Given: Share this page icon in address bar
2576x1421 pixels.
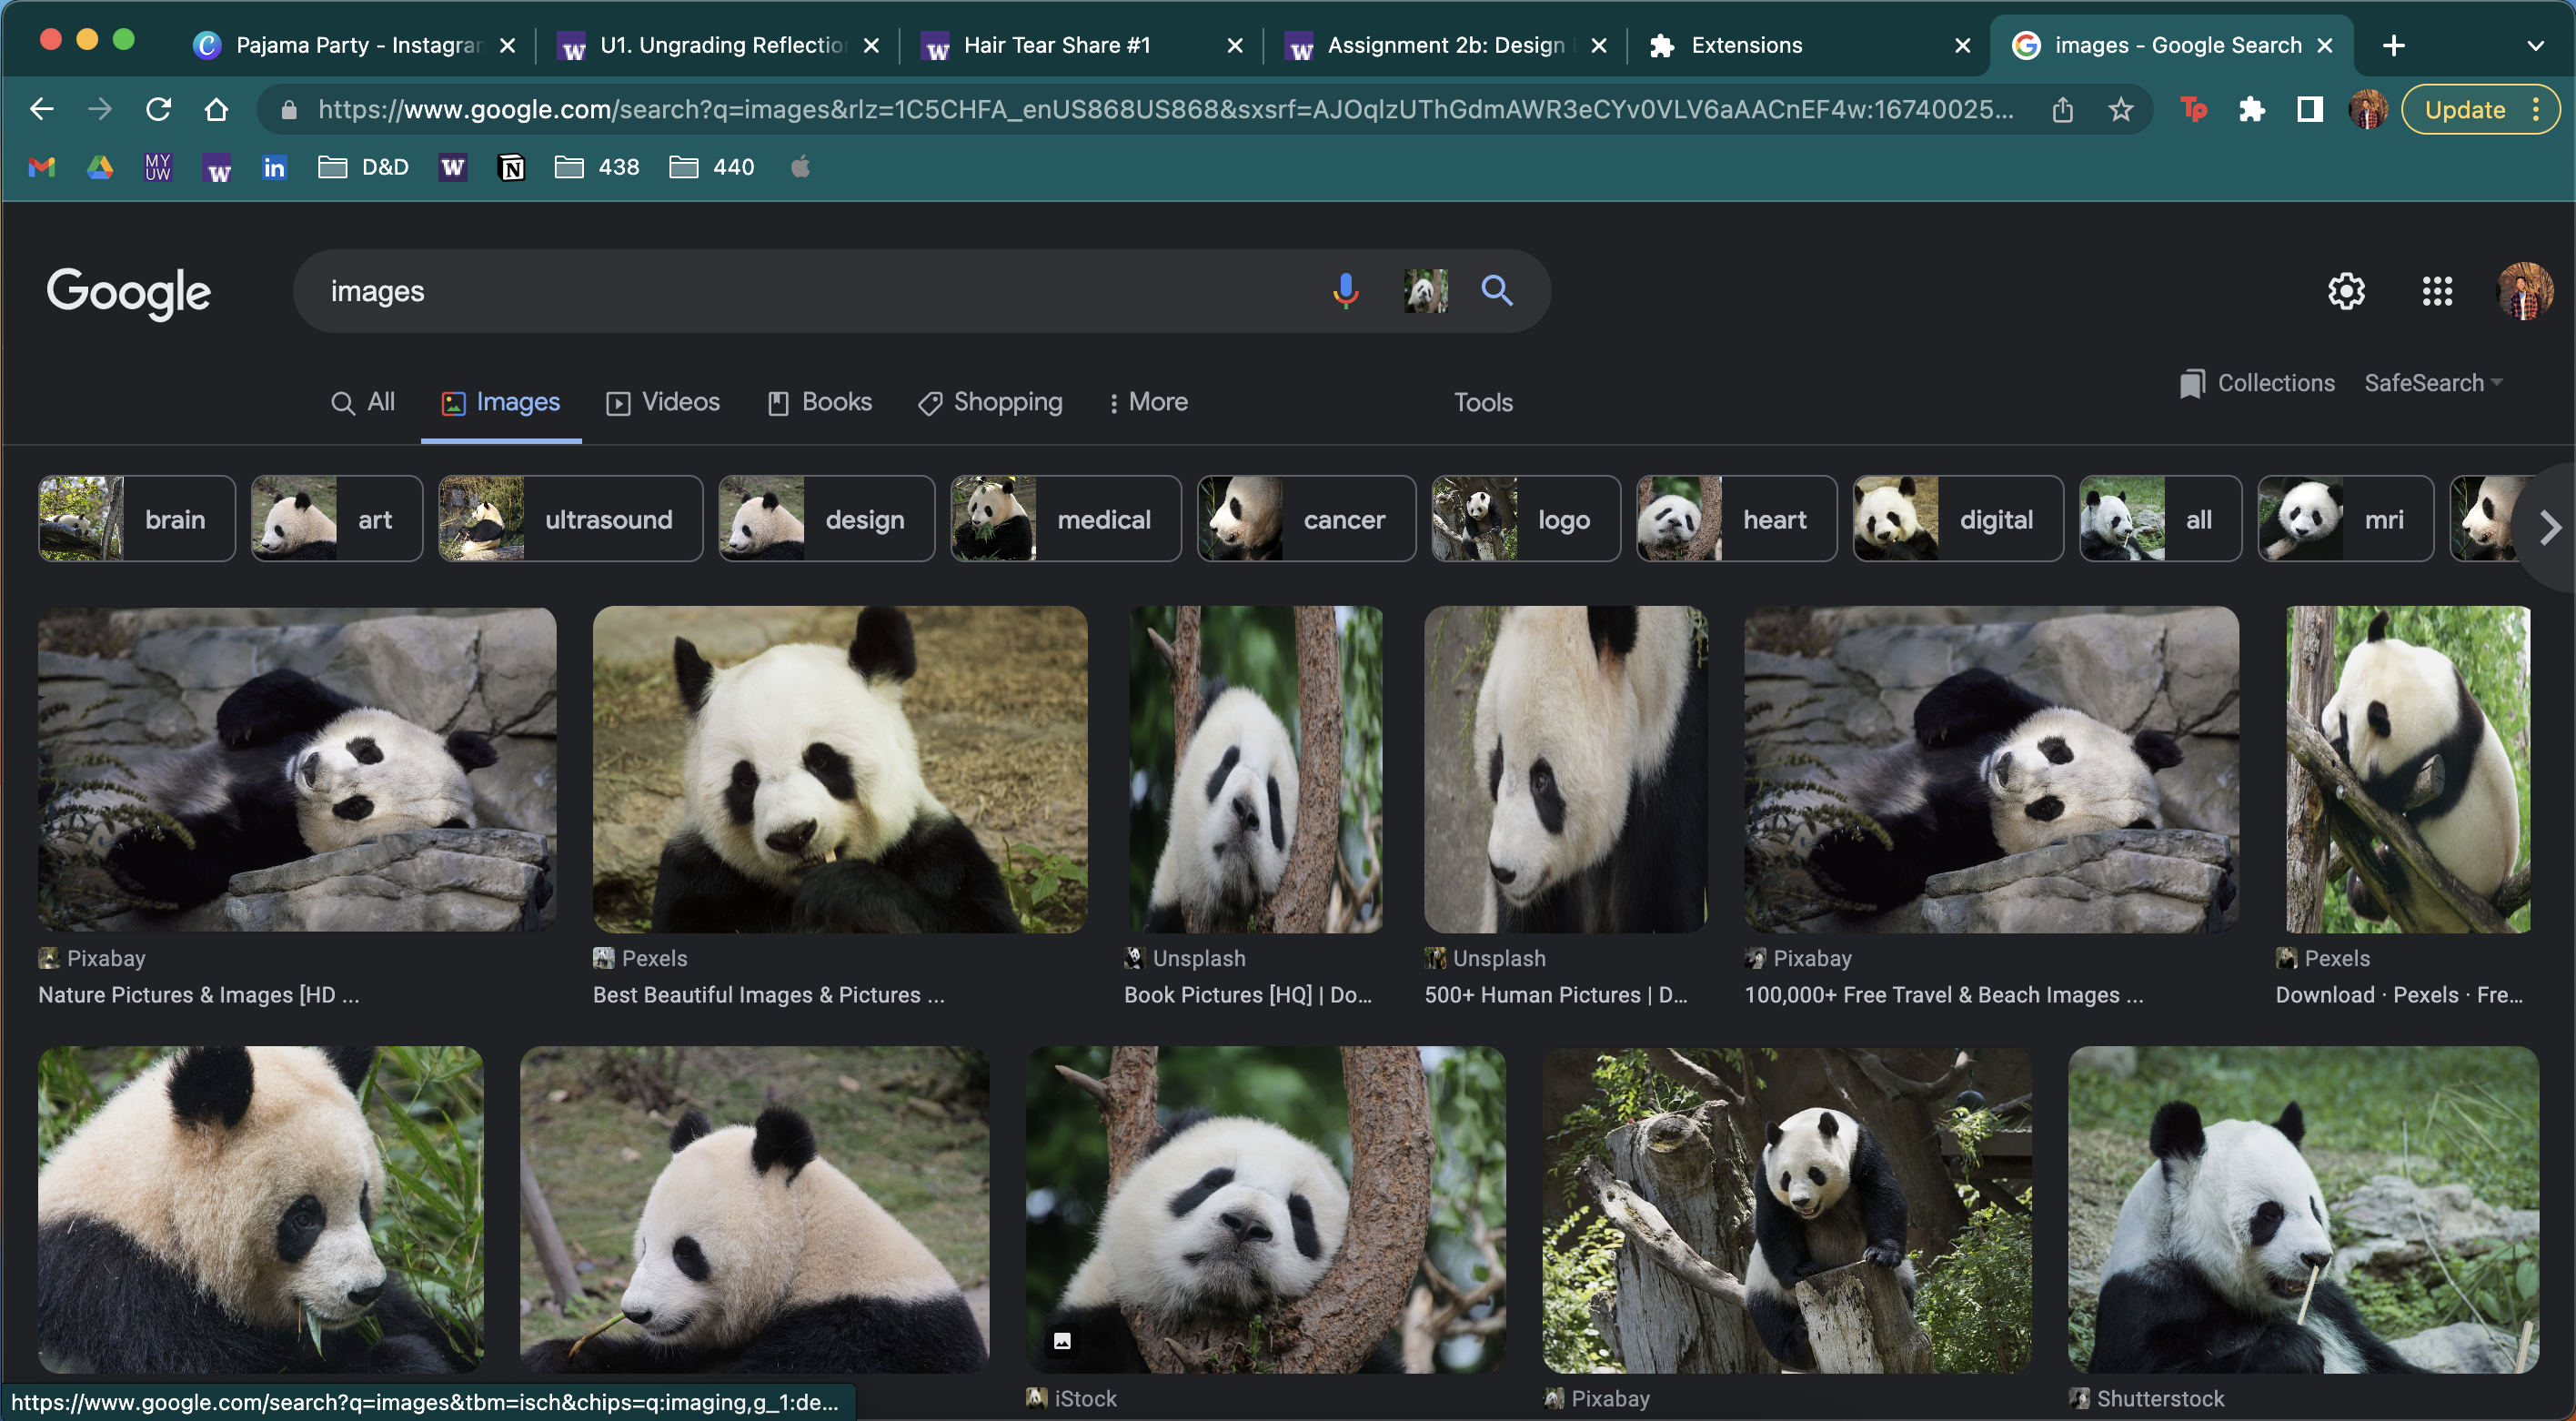Looking at the screenshot, I should (2062, 109).
